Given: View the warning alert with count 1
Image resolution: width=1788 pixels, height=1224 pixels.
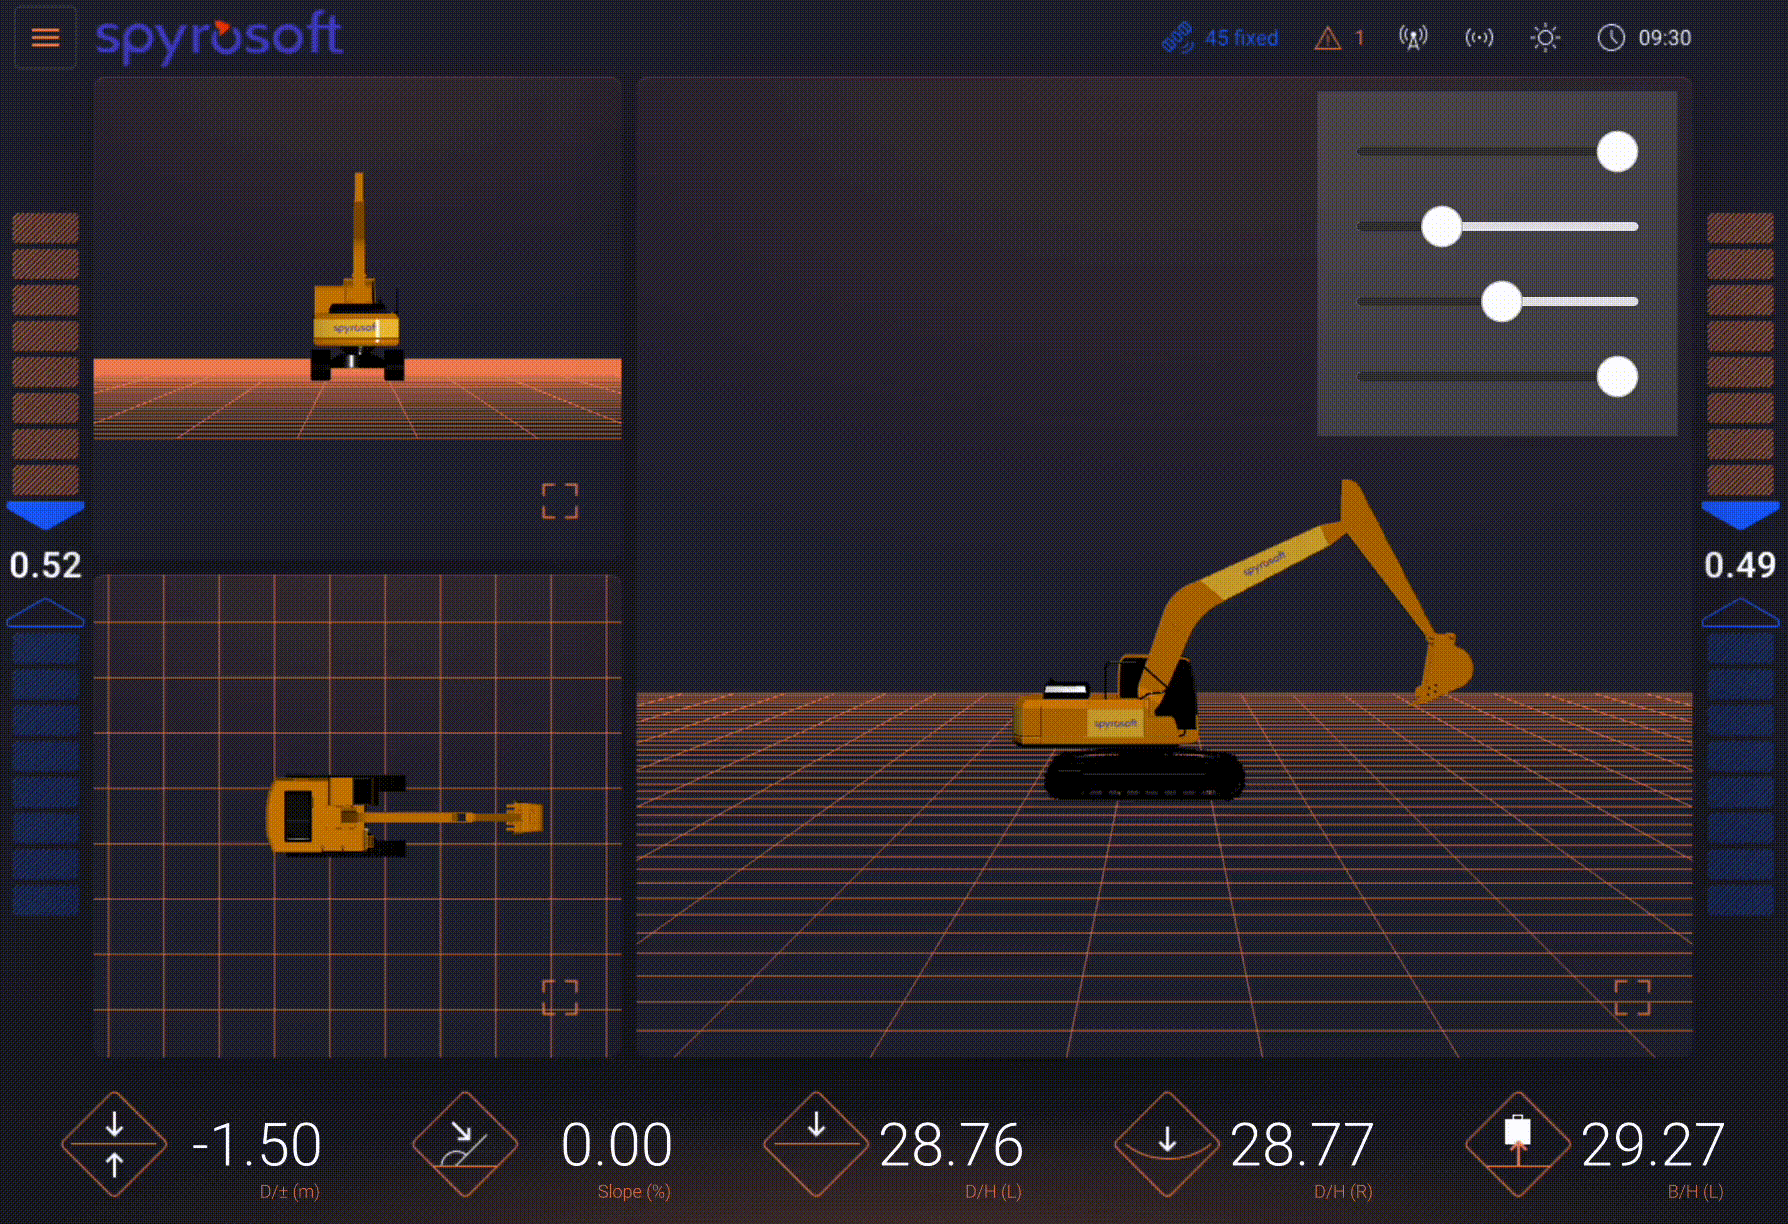Looking at the screenshot, I should [x=1330, y=38].
